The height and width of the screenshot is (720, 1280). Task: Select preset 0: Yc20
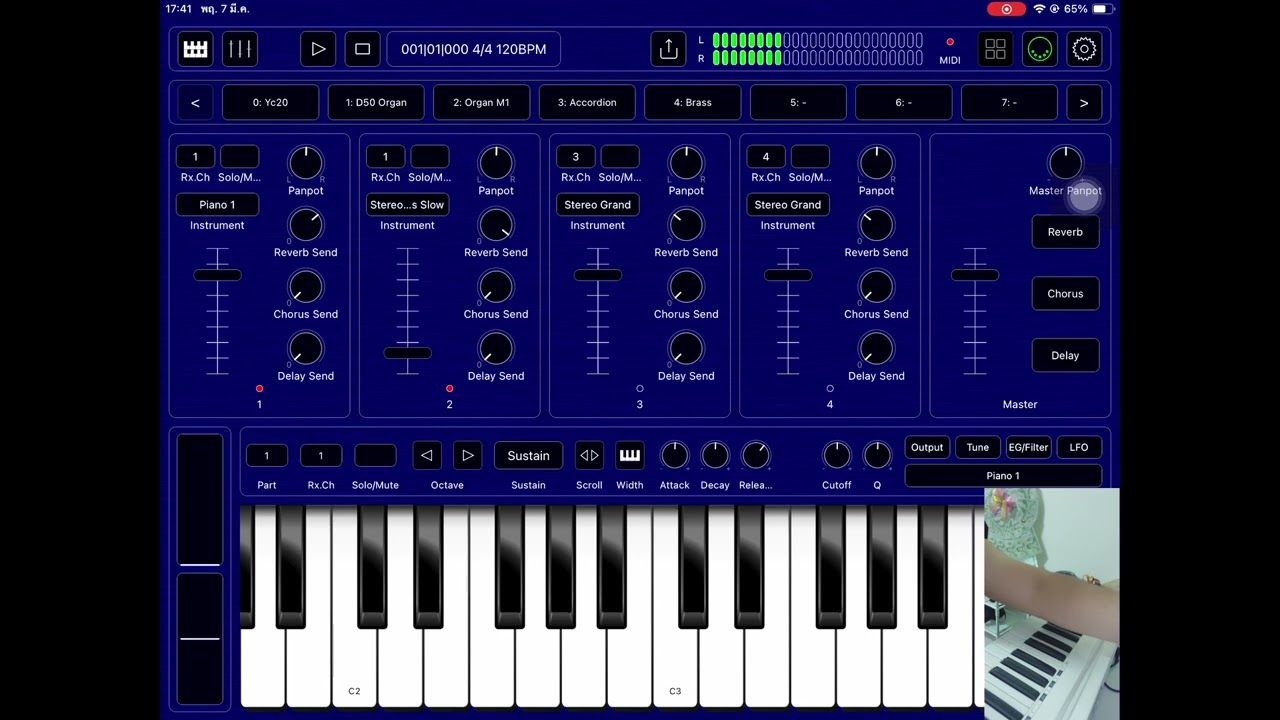(270, 103)
